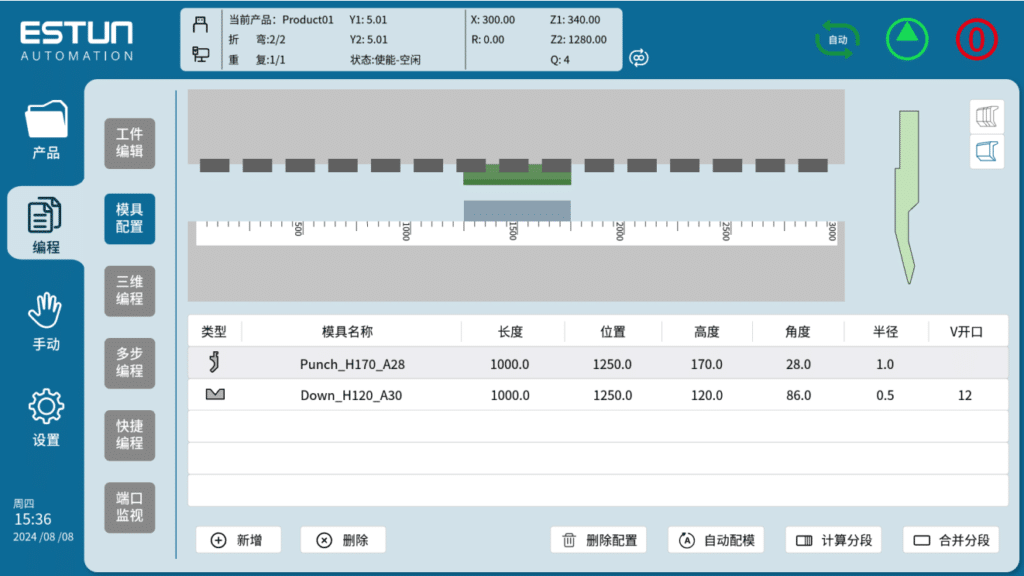Select the 编程 programming section
1024x576 pixels.
point(45,225)
